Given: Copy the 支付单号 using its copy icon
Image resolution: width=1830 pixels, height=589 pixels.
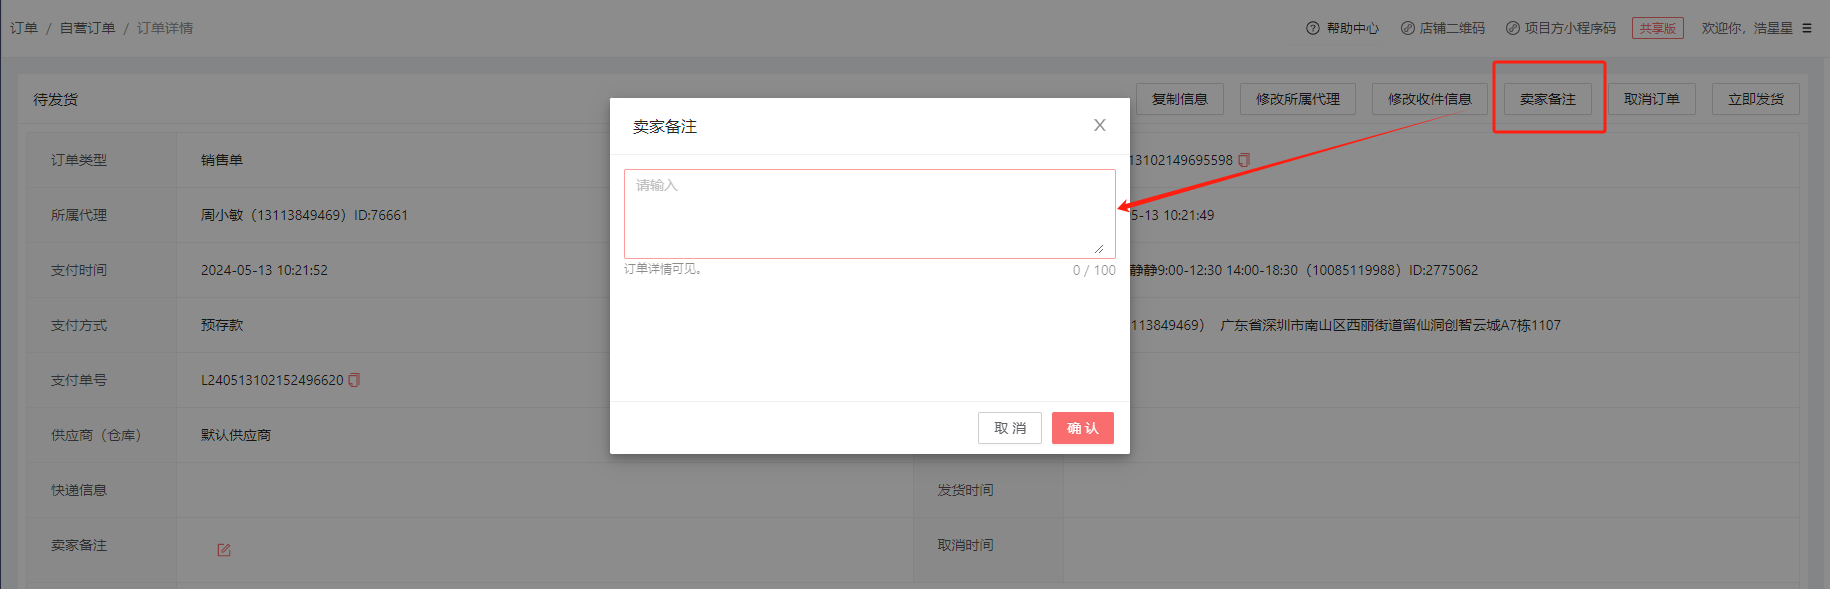Looking at the screenshot, I should (354, 380).
